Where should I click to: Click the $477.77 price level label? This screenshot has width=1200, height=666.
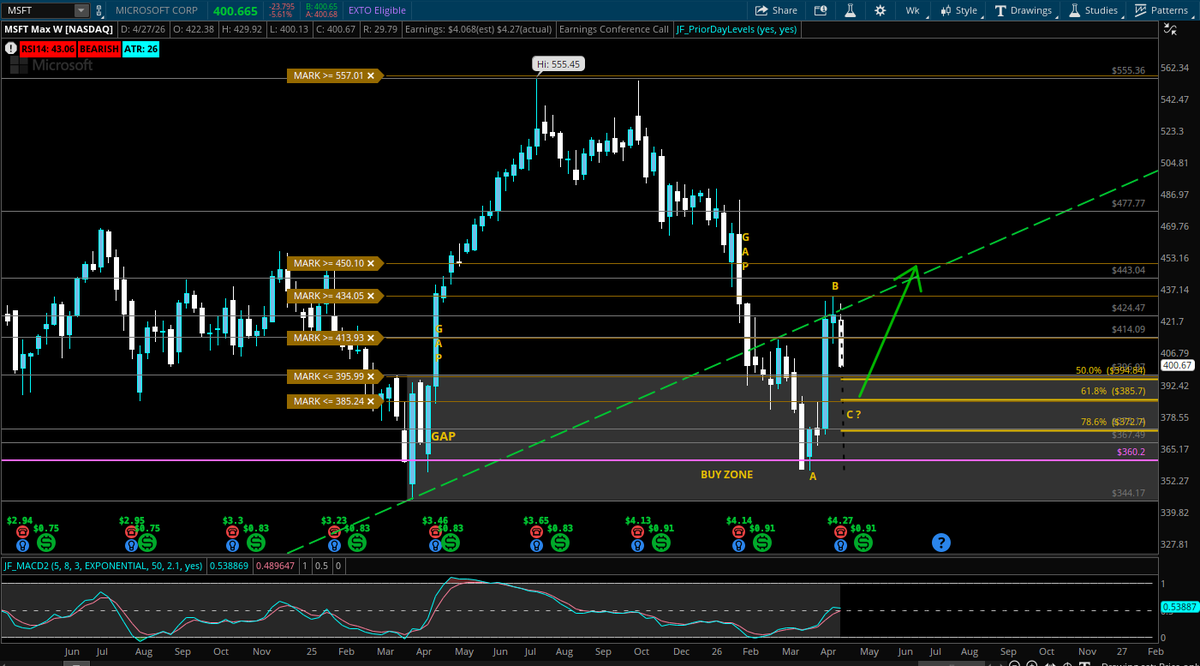coord(1128,203)
